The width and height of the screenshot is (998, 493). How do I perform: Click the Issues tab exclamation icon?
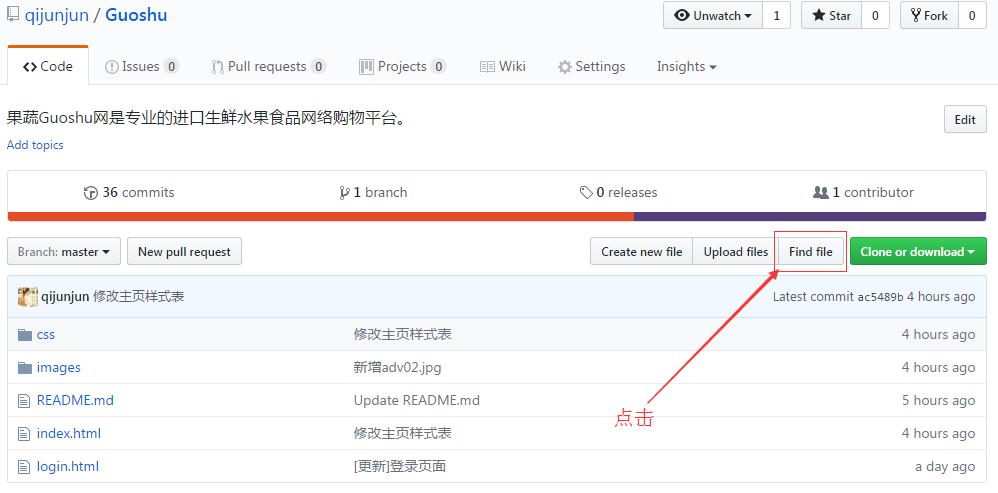111,67
